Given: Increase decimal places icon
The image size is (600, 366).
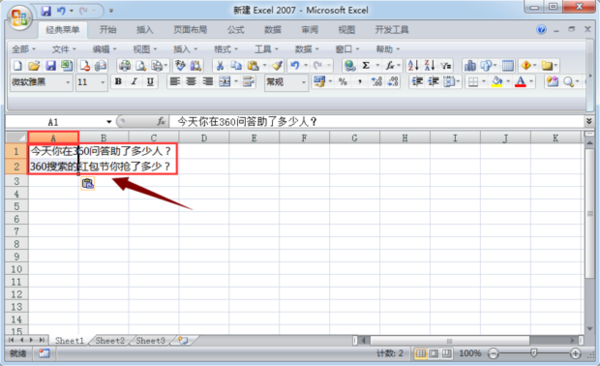Looking at the screenshot, I should (377, 82).
